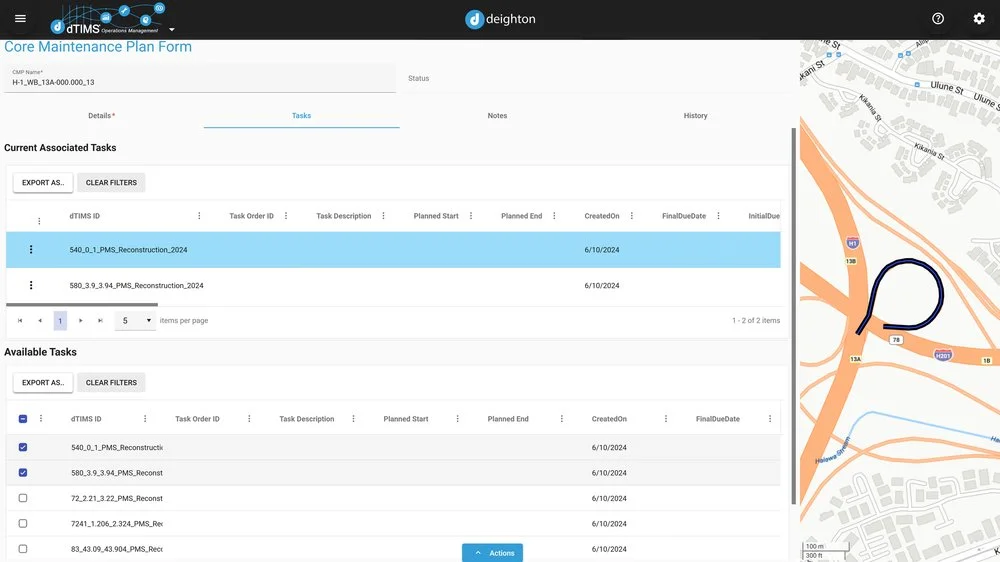Expand the Actions panel at bottom
This screenshot has height=562, width=1000.
492,553
